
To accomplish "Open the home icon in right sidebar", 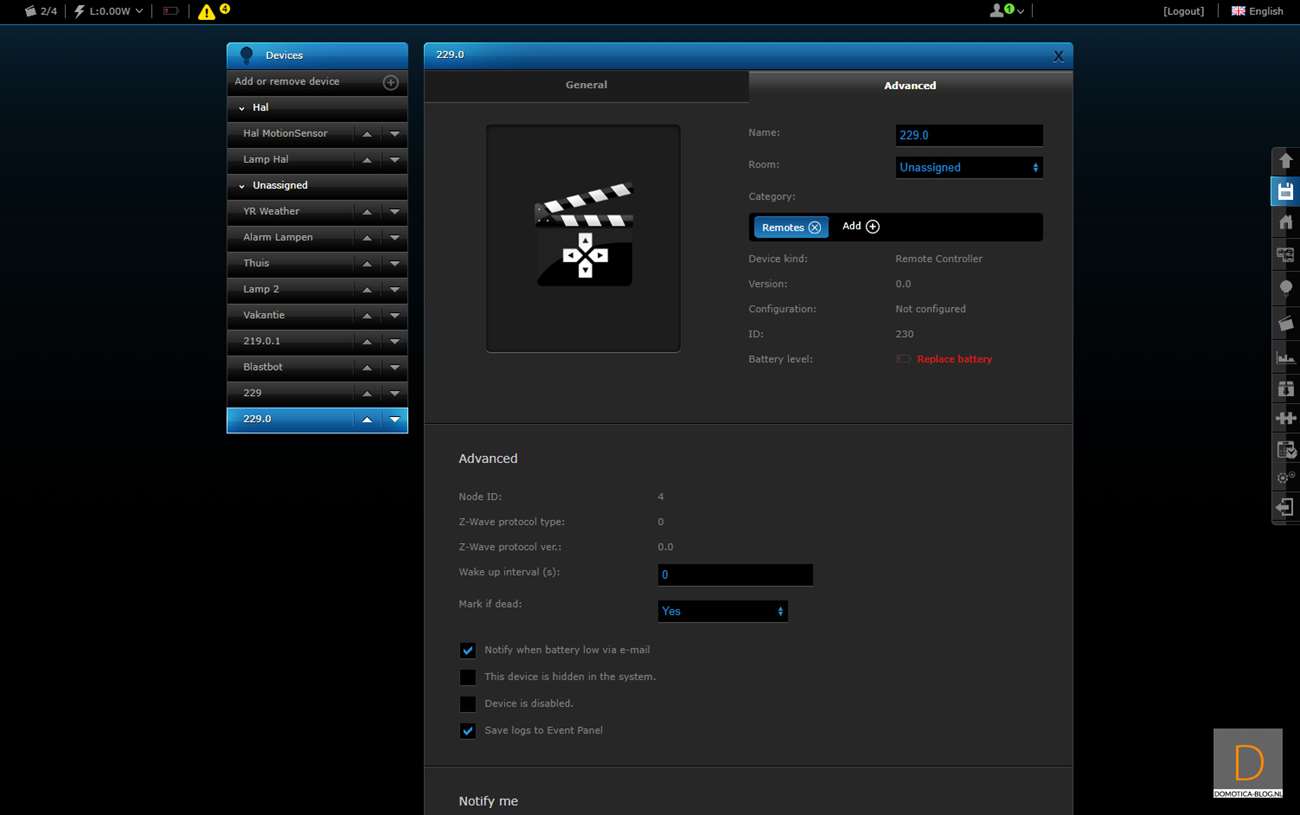I will click(x=1285, y=223).
